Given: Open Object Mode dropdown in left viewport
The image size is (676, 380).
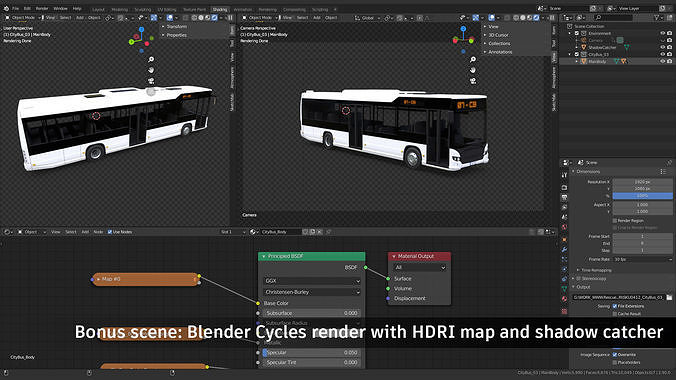Looking at the screenshot, I should (24, 18).
